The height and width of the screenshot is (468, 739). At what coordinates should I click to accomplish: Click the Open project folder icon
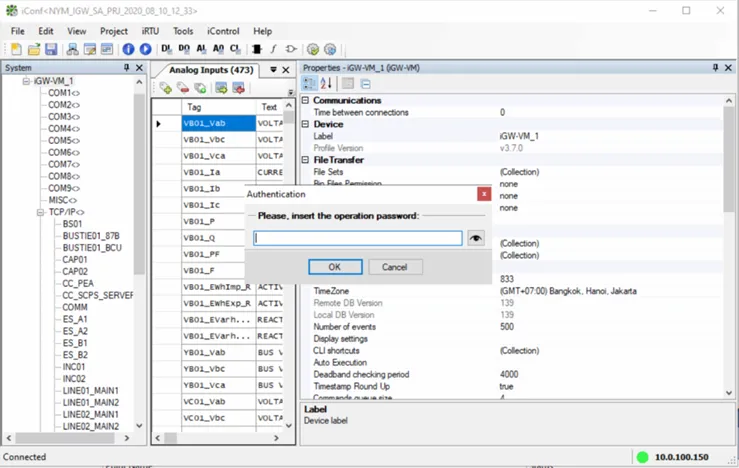[x=33, y=49]
